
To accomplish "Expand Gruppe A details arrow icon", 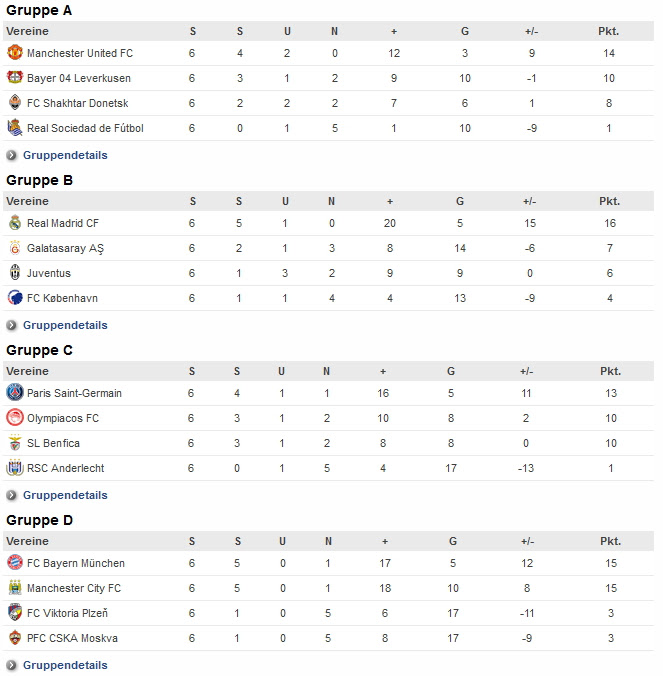I will (x=12, y=155).
